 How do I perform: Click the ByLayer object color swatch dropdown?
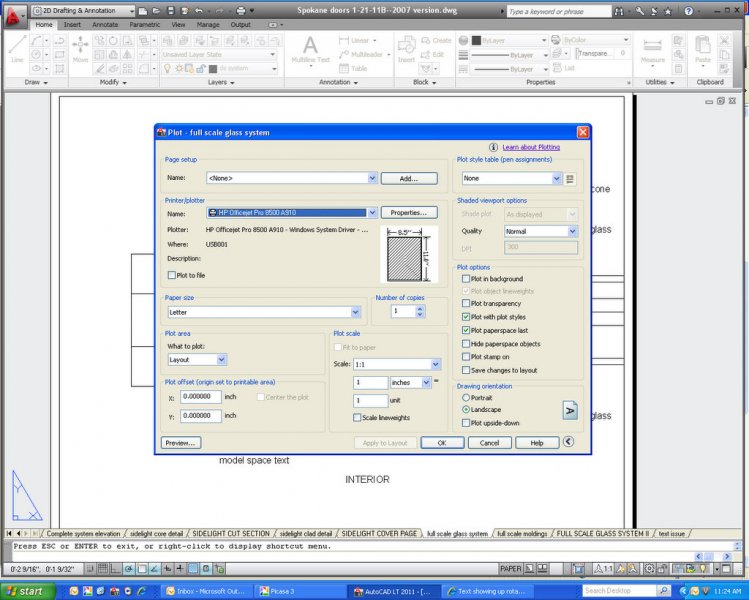509,41
